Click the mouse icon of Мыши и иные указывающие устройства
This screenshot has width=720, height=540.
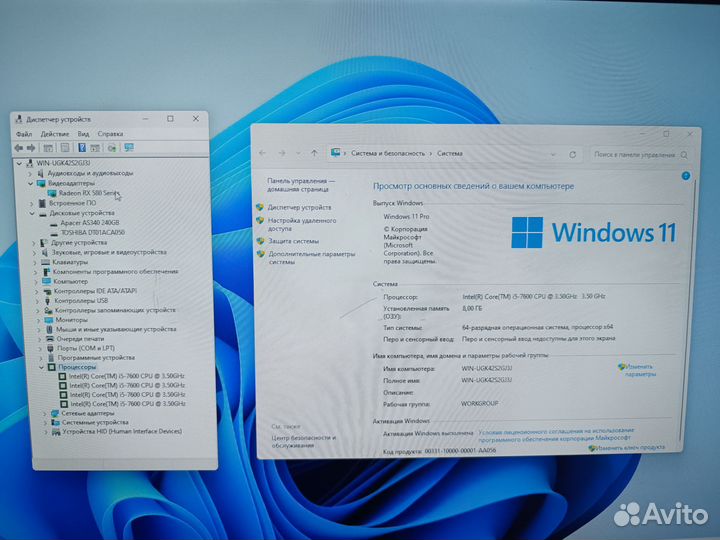50,330
